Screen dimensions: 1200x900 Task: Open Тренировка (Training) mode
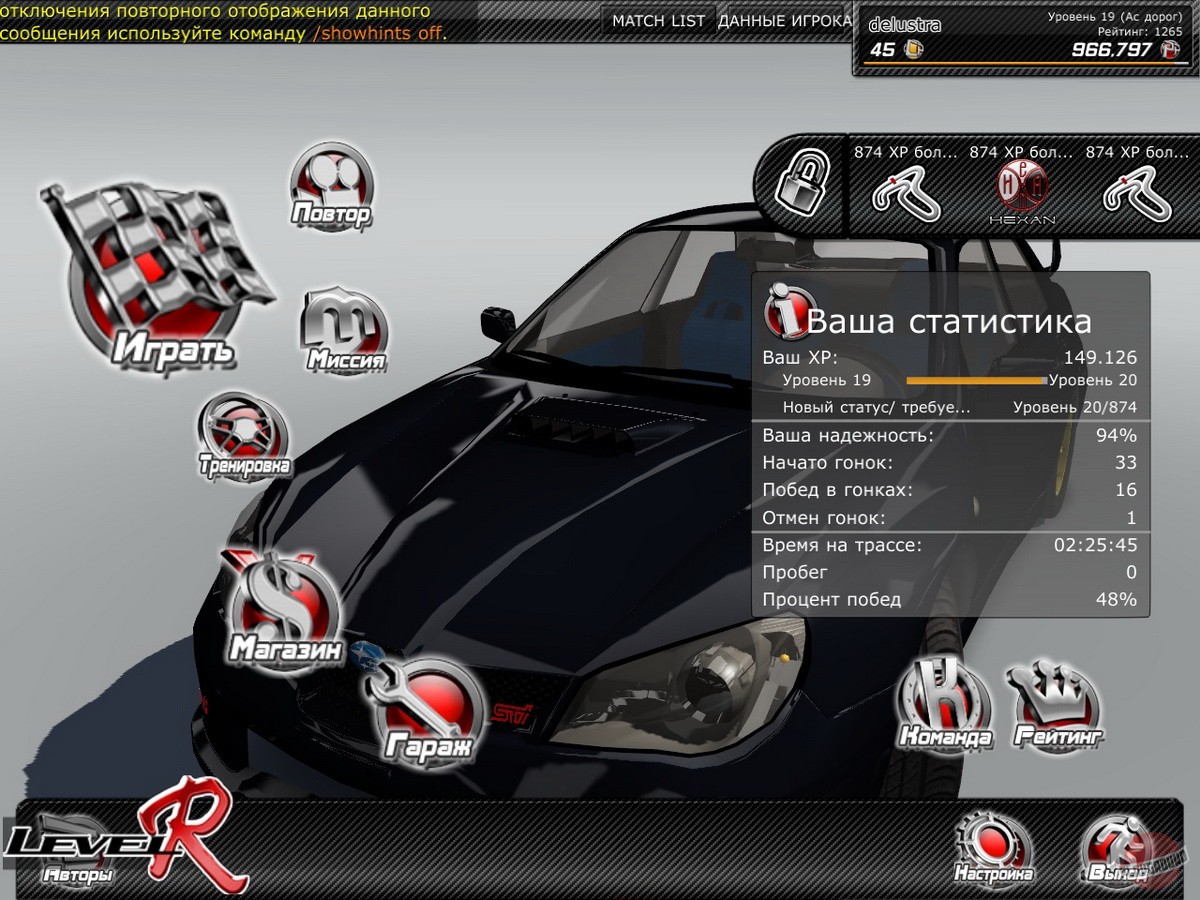click(x=244, y=435)
